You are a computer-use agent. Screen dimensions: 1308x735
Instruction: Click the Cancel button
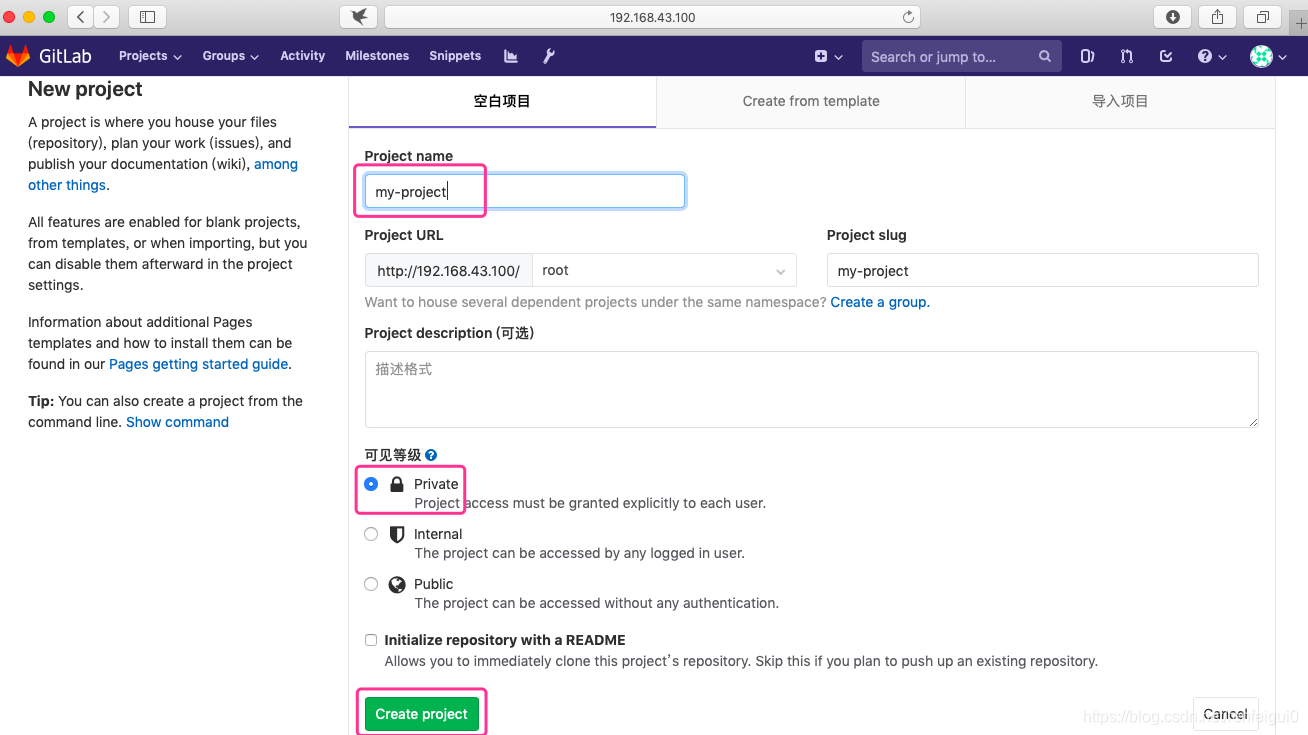(x=1225, y=714)
